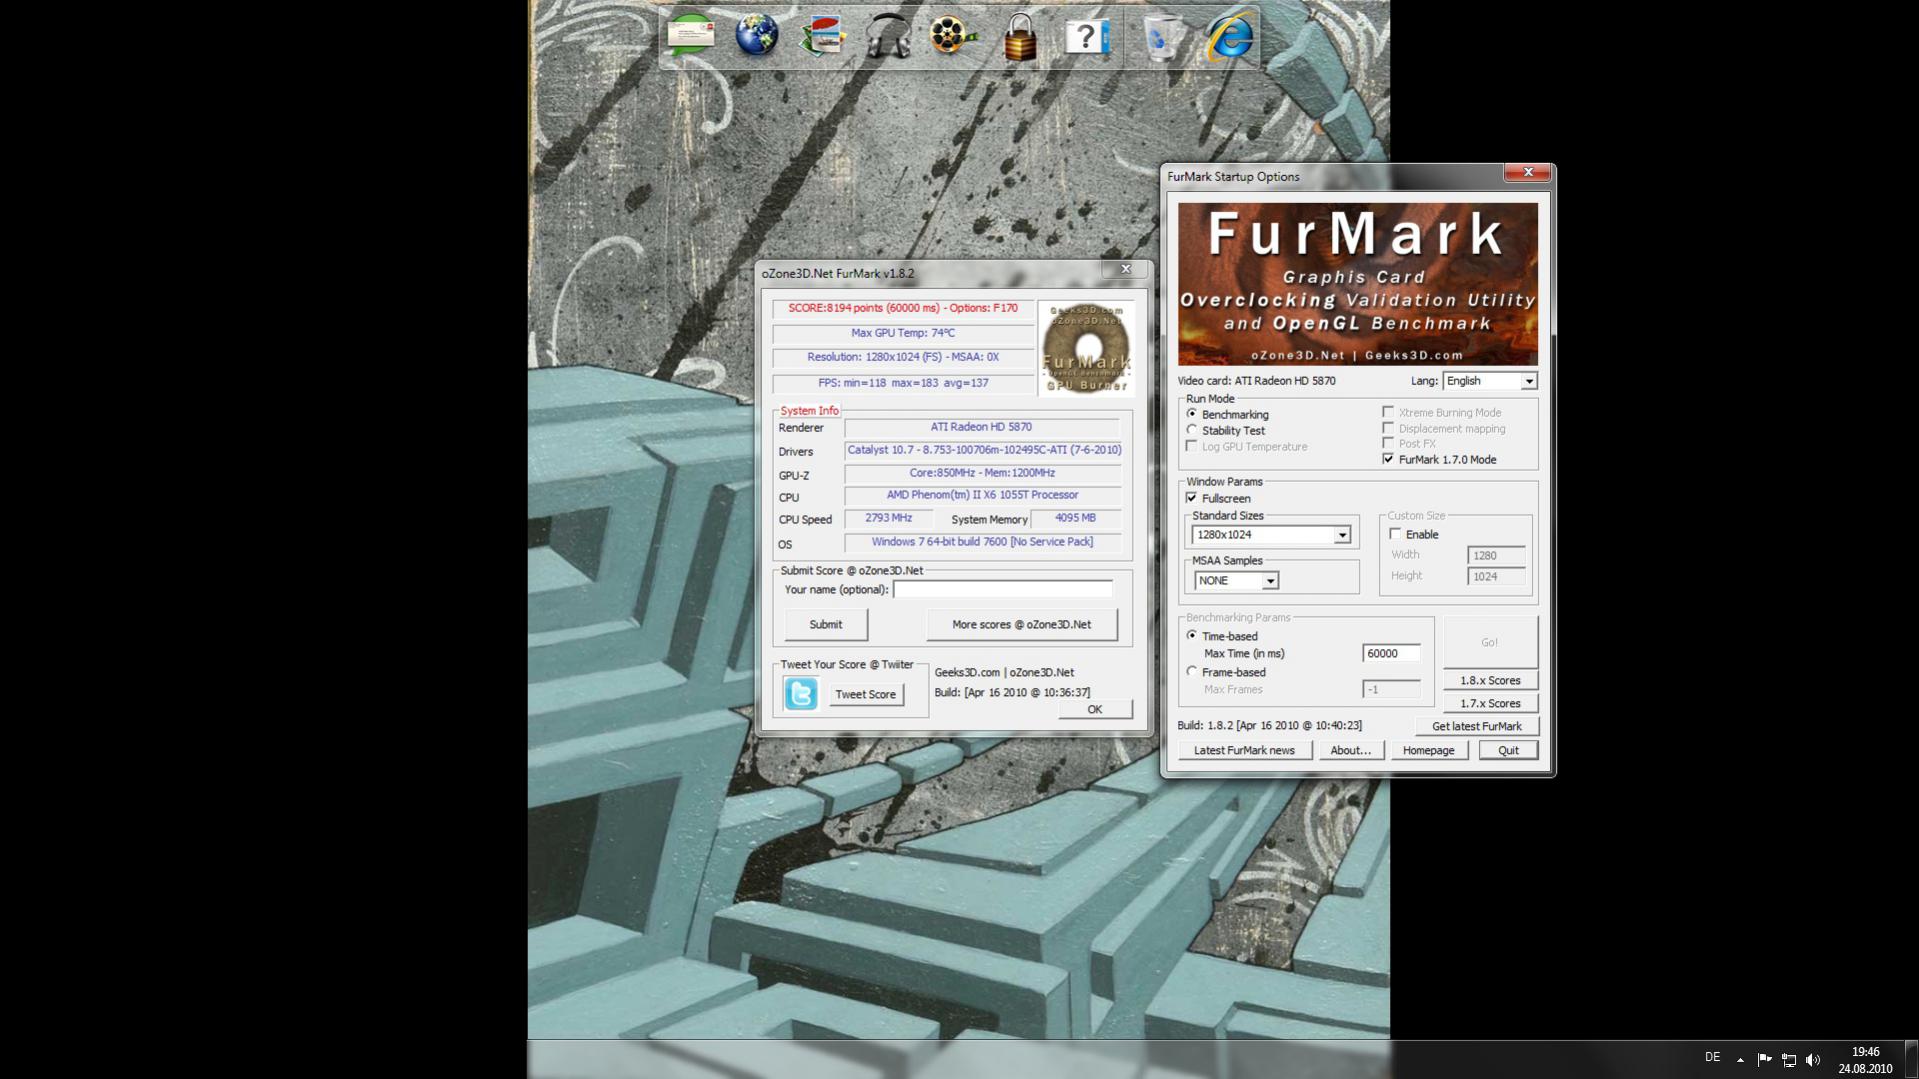Click the Show Desktop strip on the taskbar
This screenshot has height=1079, width=1919.
[1911, 1059]
